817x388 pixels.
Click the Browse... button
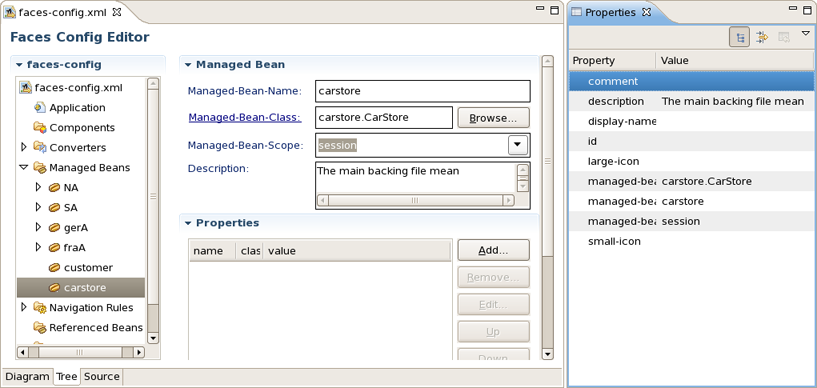coord(493,118)
